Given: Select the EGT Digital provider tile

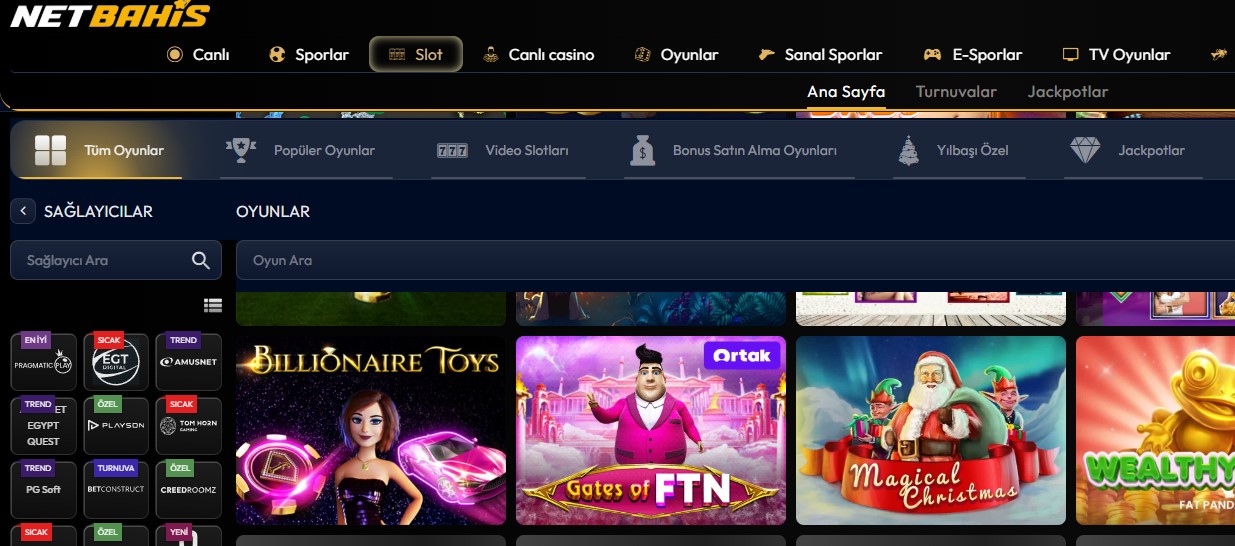Looking at the screenshot, I should click(x=116, y=362).
